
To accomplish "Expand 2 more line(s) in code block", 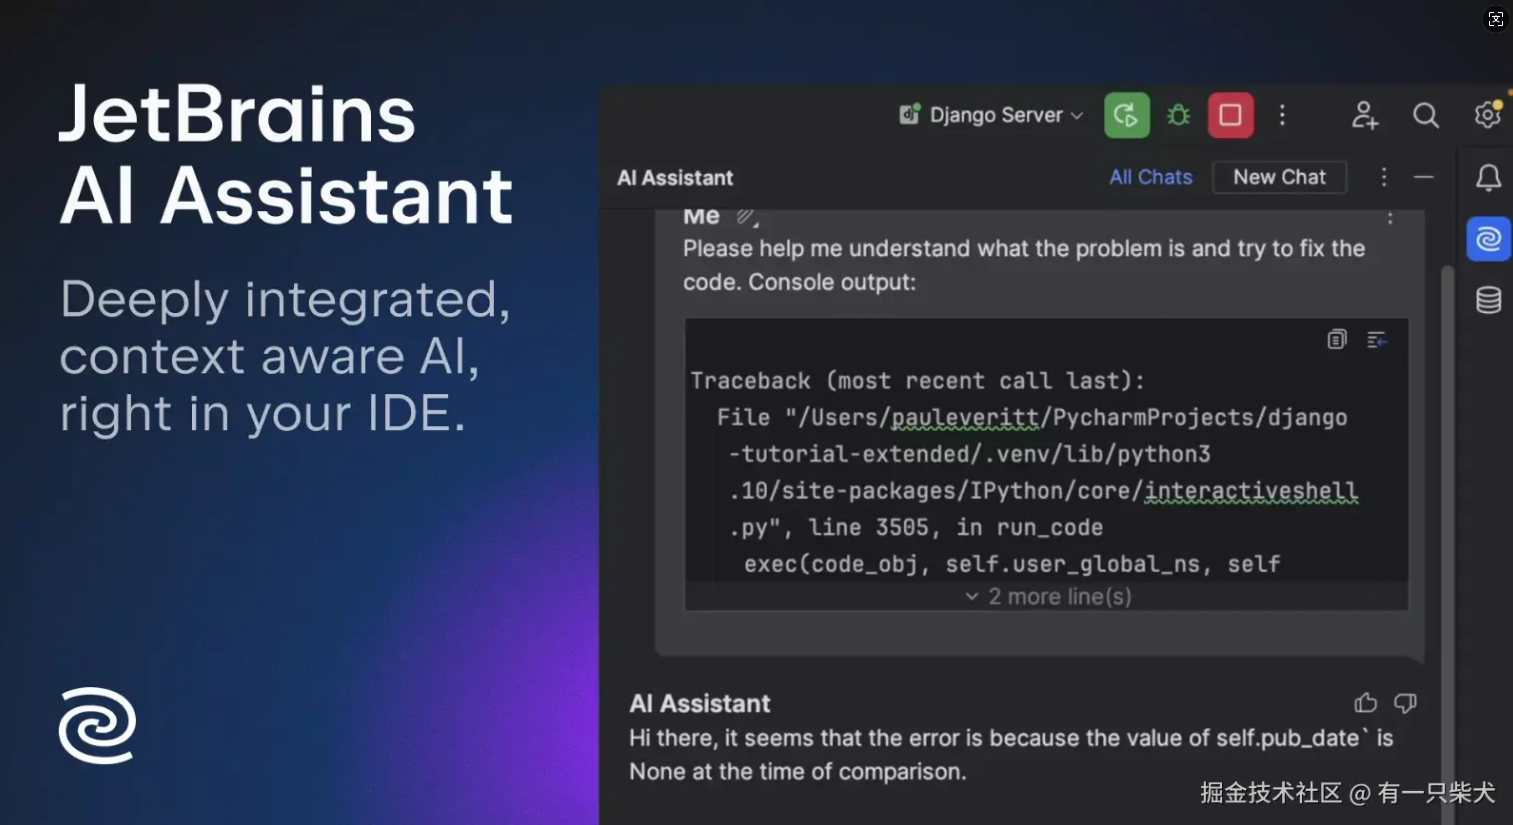I will (1047, 597).
